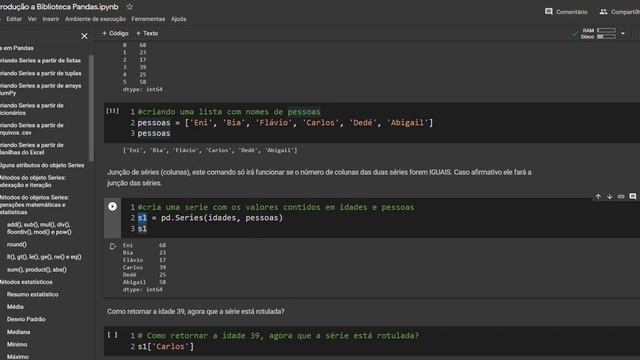Screen dimensions: 640x360
Task: Click the highlighted s1 variable in code
Action: [142, 218]
